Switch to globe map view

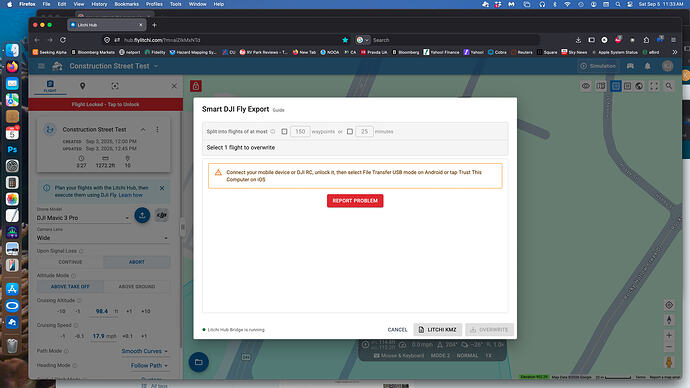[x=639, y=86]
